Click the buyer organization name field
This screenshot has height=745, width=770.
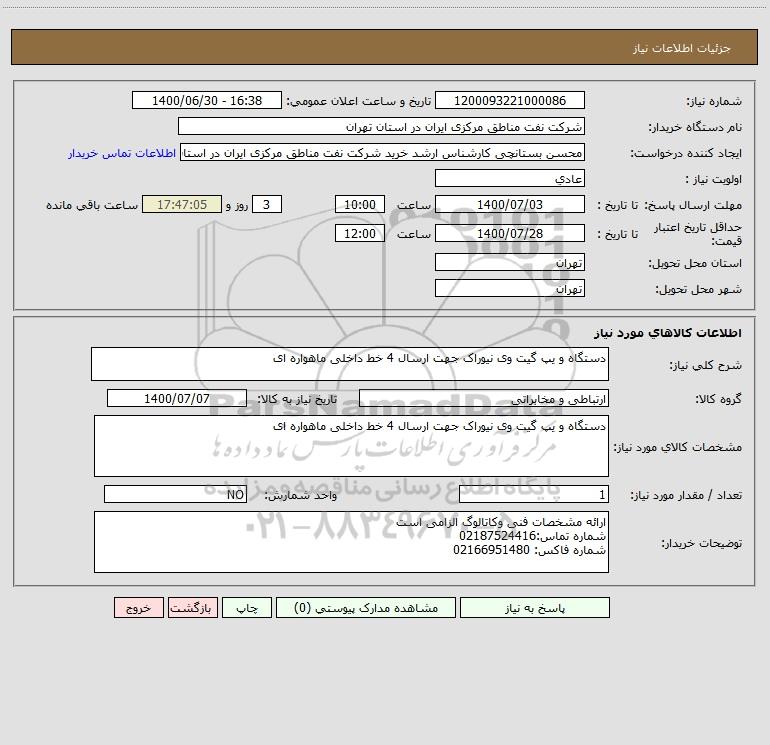(x=381, y=126)
